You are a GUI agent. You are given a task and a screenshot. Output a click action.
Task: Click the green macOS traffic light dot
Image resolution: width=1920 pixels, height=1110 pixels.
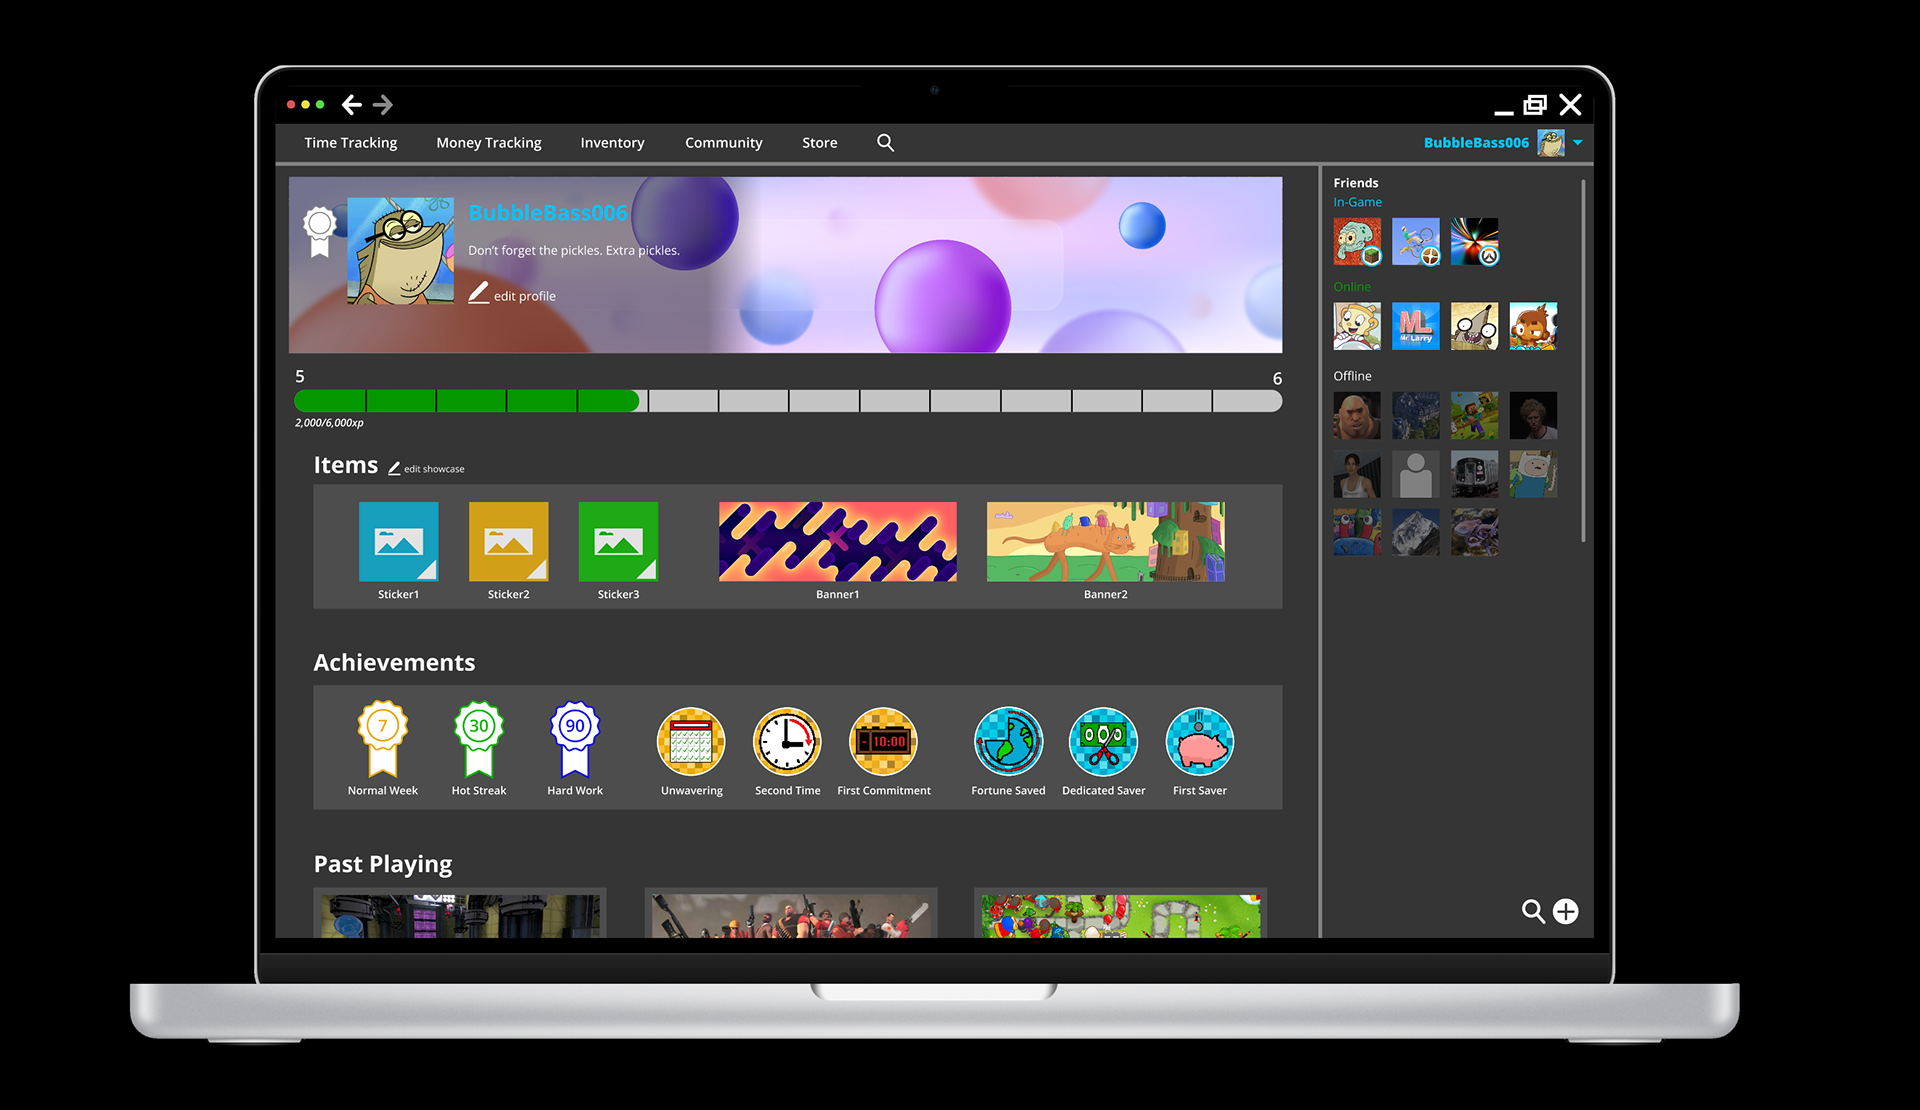(x=320, y=105)
